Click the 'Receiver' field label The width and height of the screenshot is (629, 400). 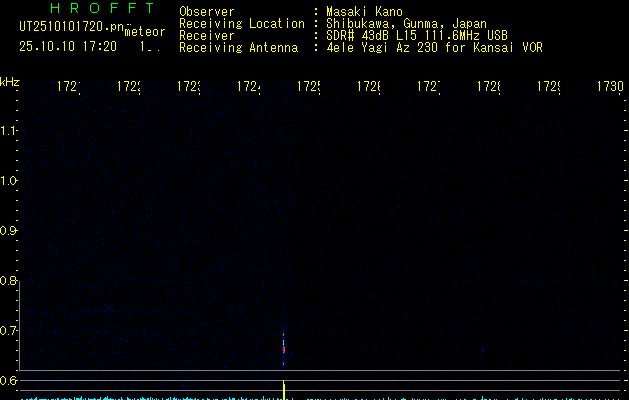pos(207,36)
